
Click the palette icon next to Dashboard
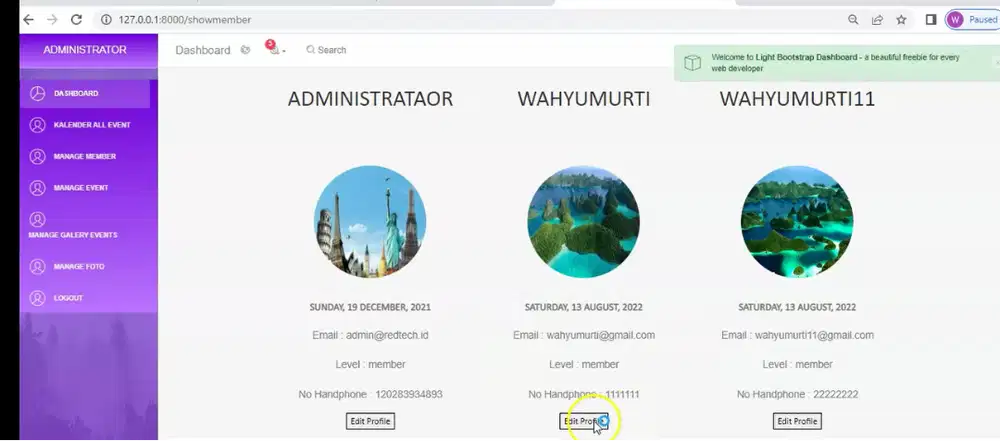[x=245, y=50]
